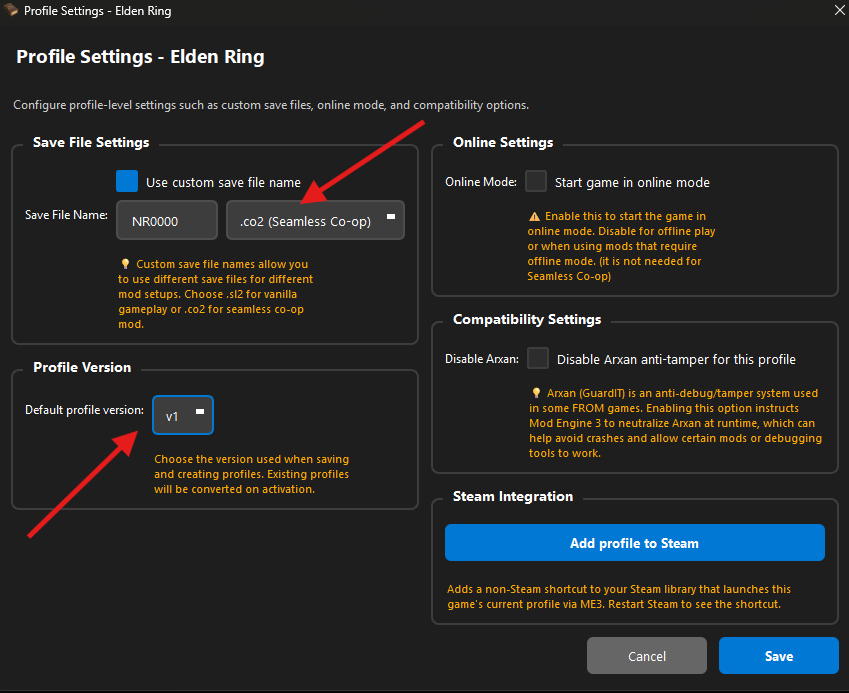Screen dimensions: 849x693
Task: Close the Profile Settings window
Action: point(837,11)
